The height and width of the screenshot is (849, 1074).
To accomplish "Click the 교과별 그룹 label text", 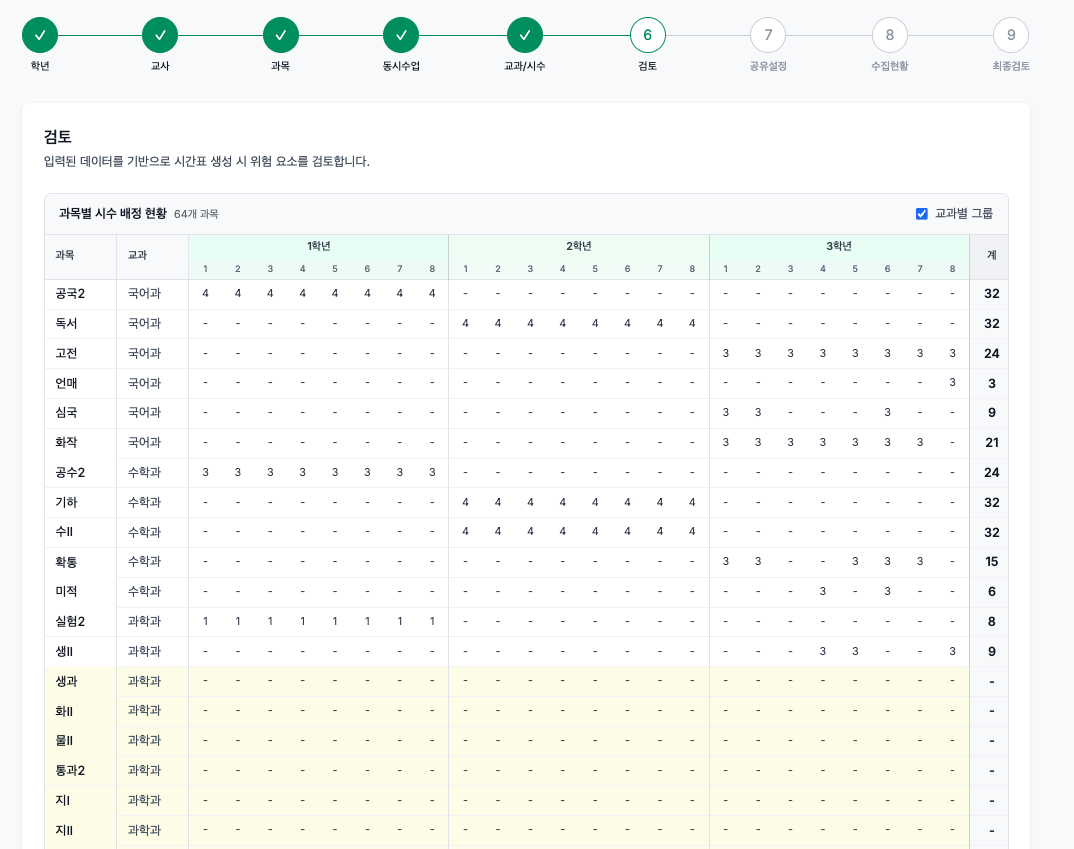I will point(964,214).
